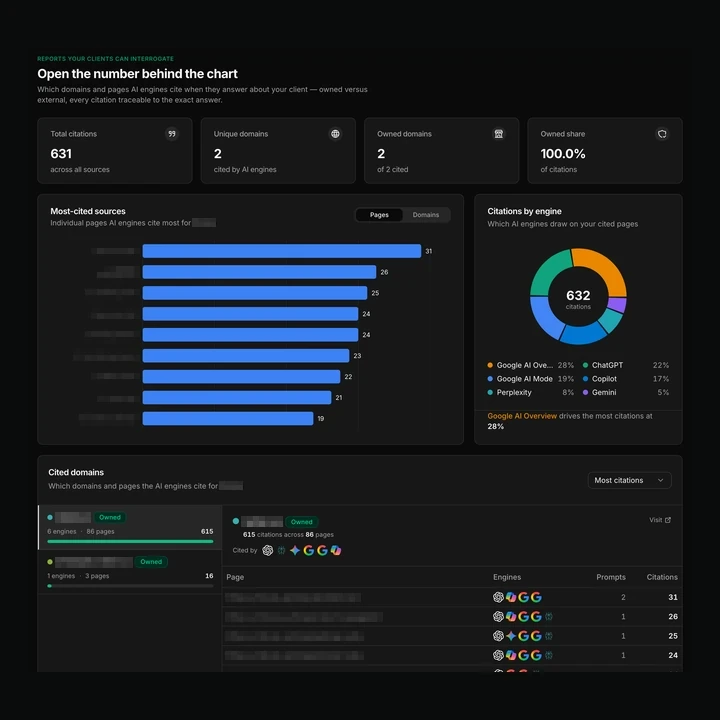Click ChatGPT icon in the 26-citations row
Screen dimensions: 720x720
click(x=498, y=616)
